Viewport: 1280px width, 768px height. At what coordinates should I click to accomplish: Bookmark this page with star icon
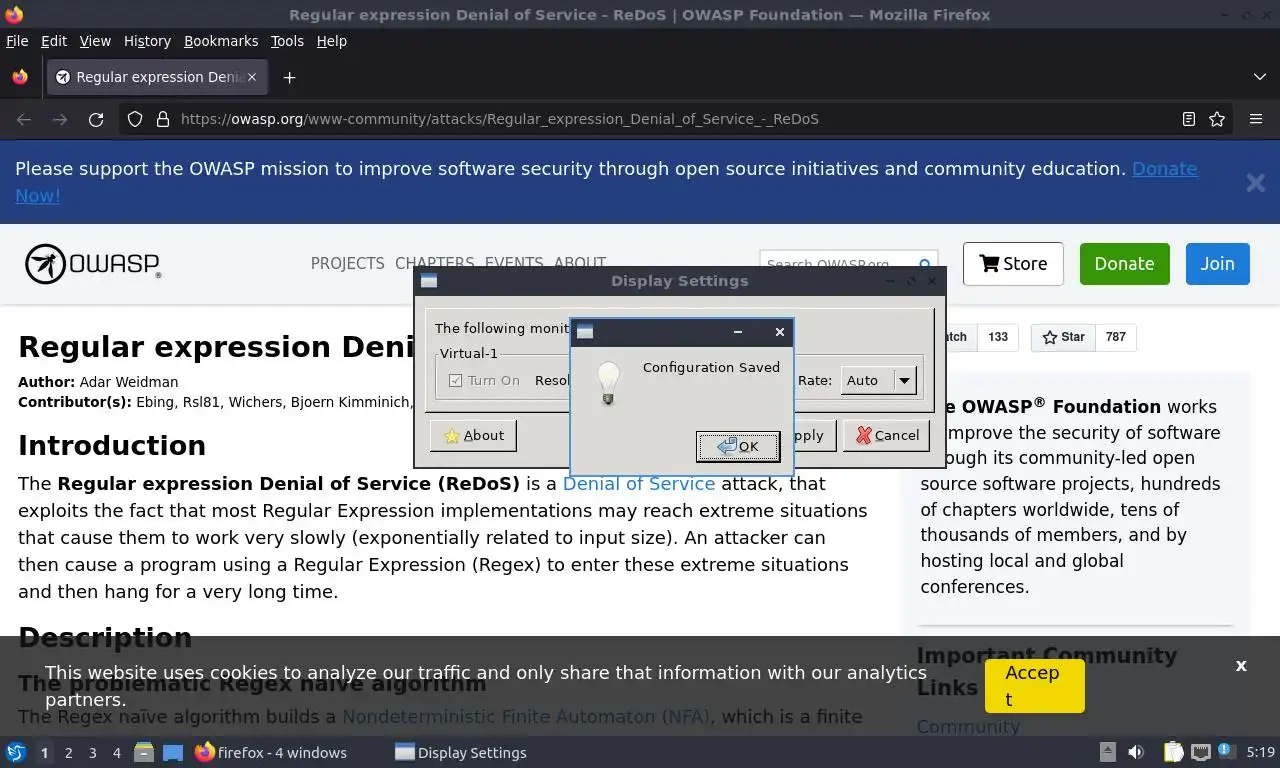coord(1217,119)
